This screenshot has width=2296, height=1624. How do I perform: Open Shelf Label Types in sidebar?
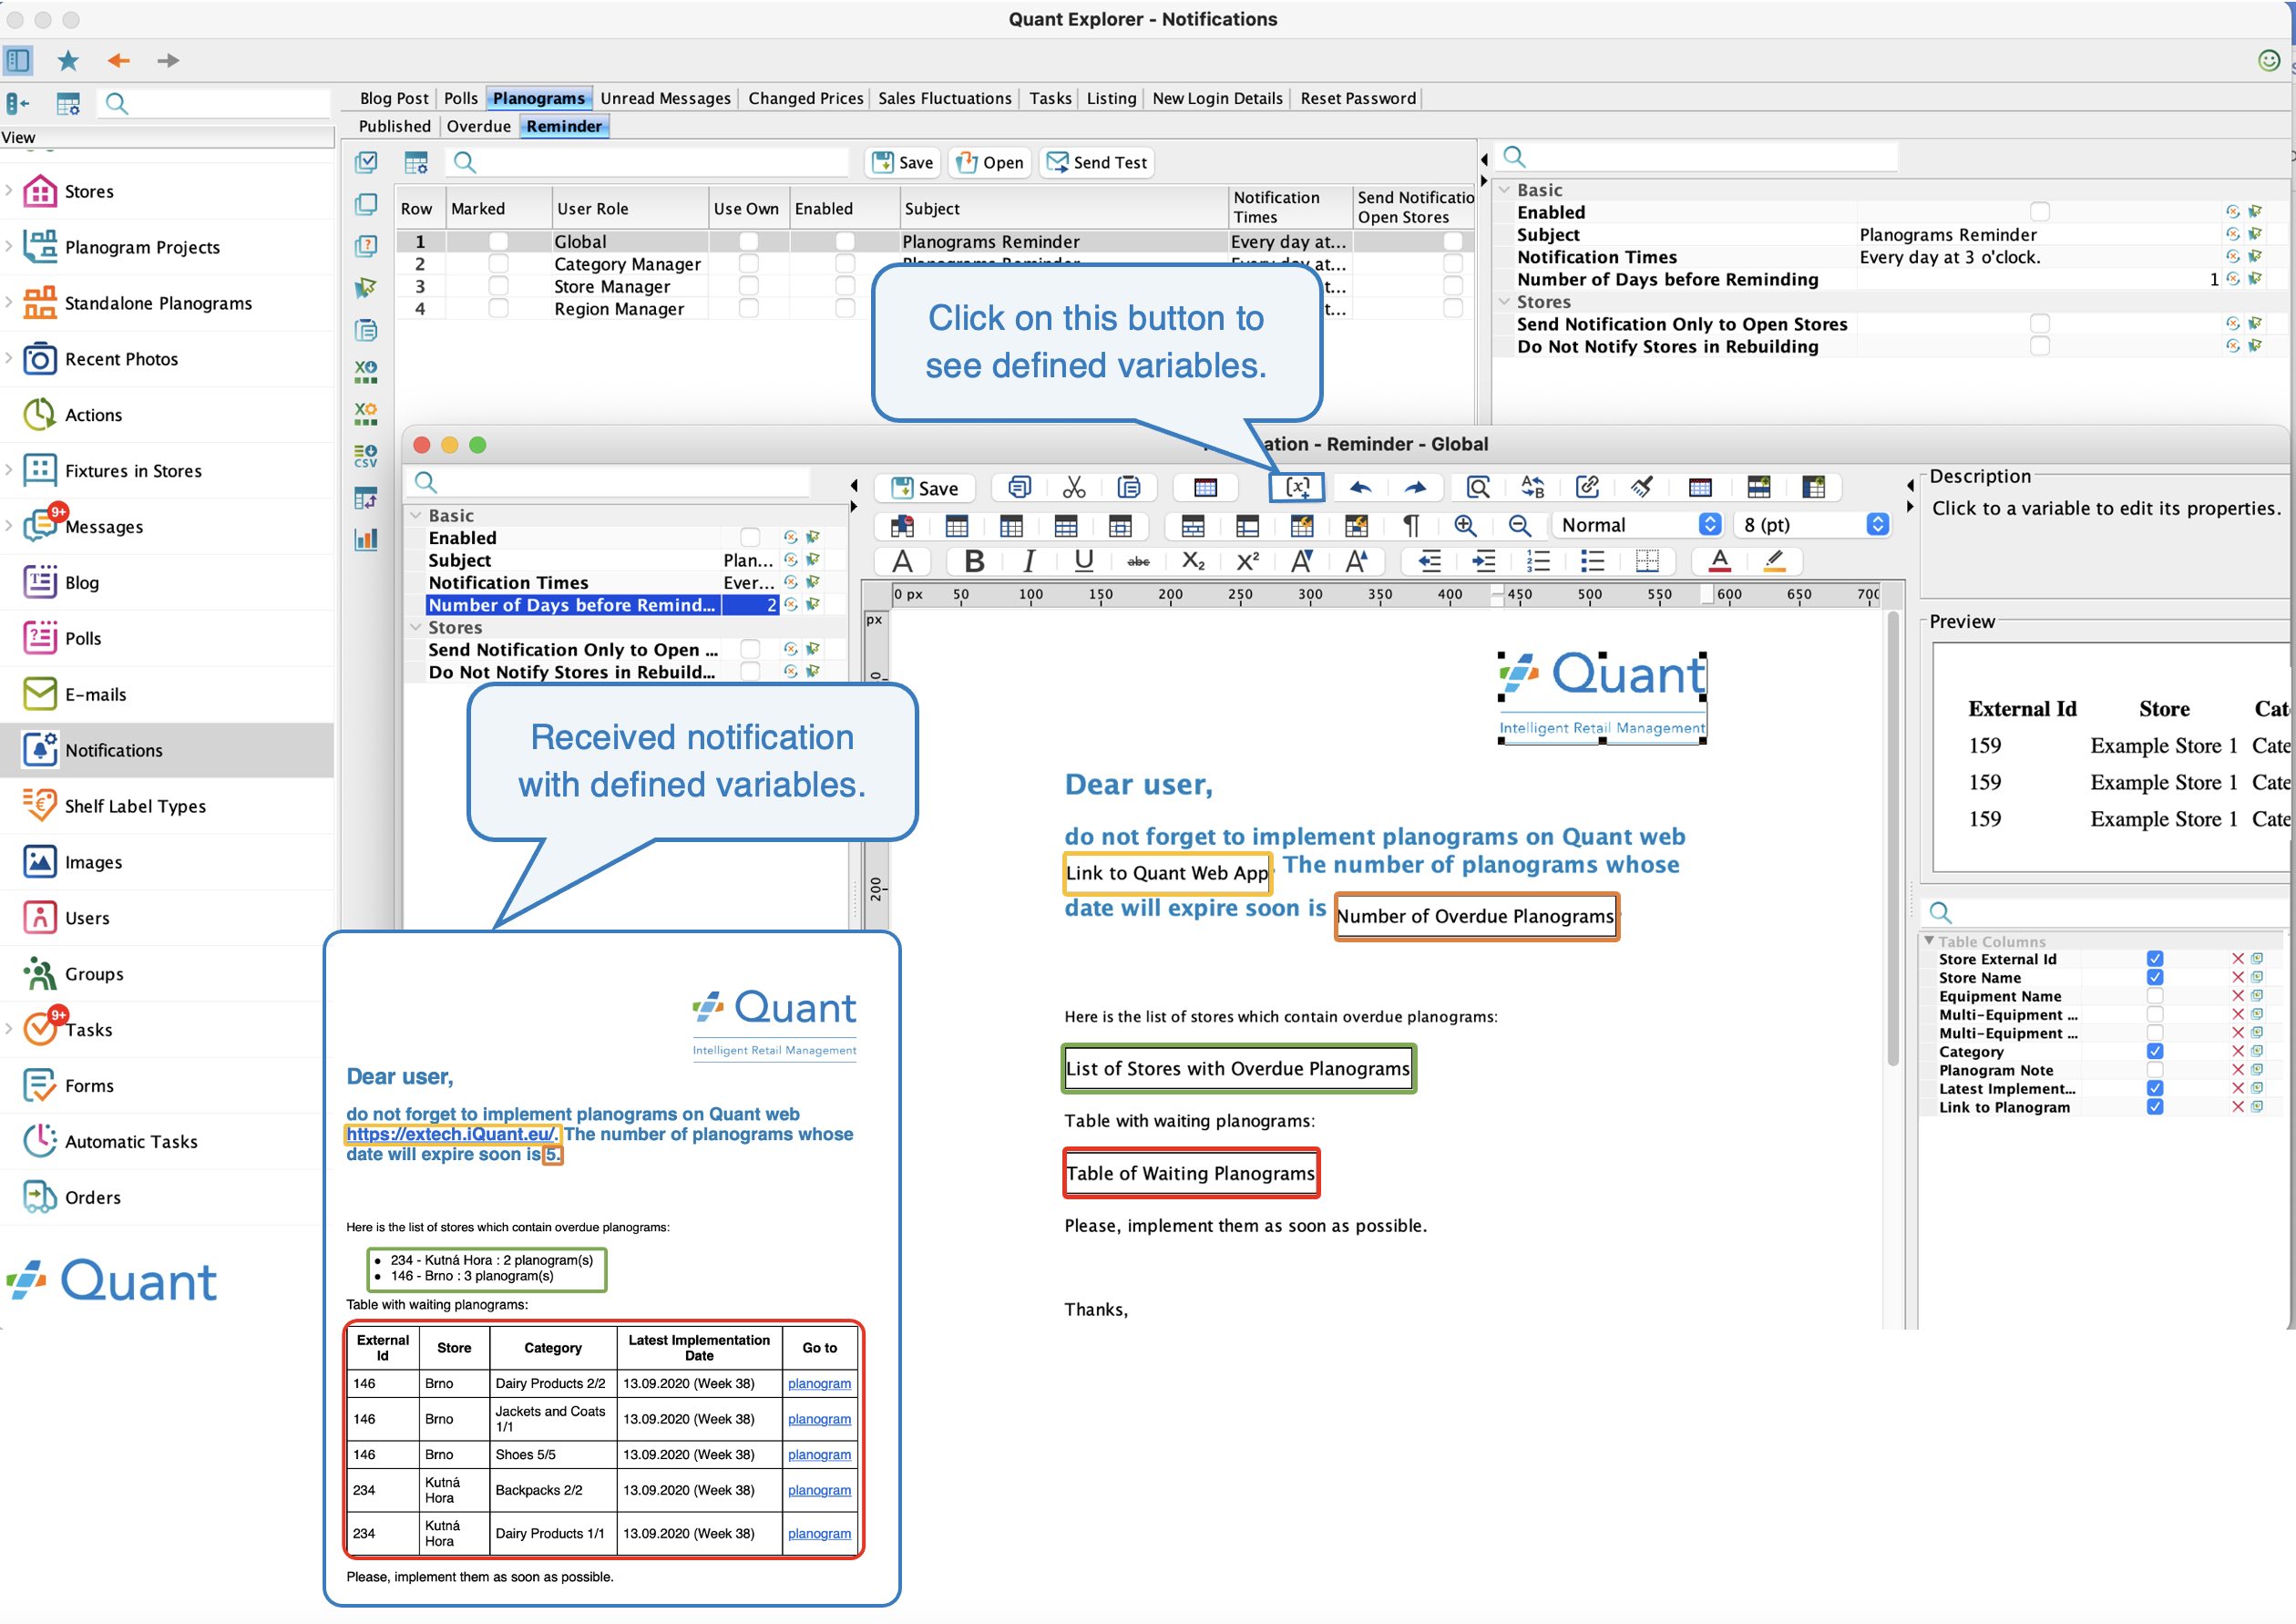135,806
